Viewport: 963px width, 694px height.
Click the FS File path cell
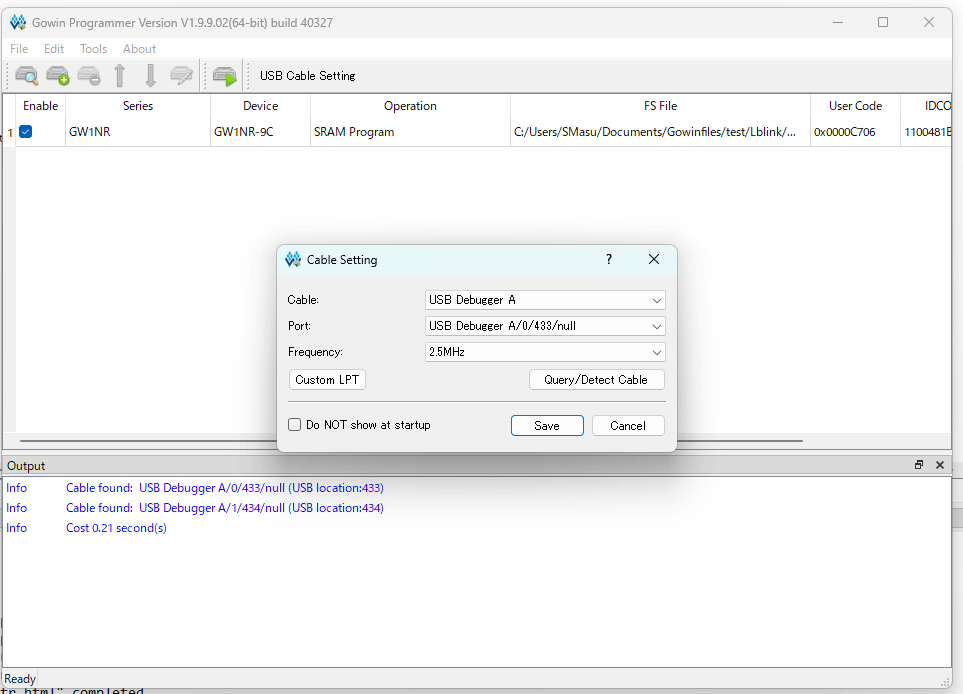(660, 131)
